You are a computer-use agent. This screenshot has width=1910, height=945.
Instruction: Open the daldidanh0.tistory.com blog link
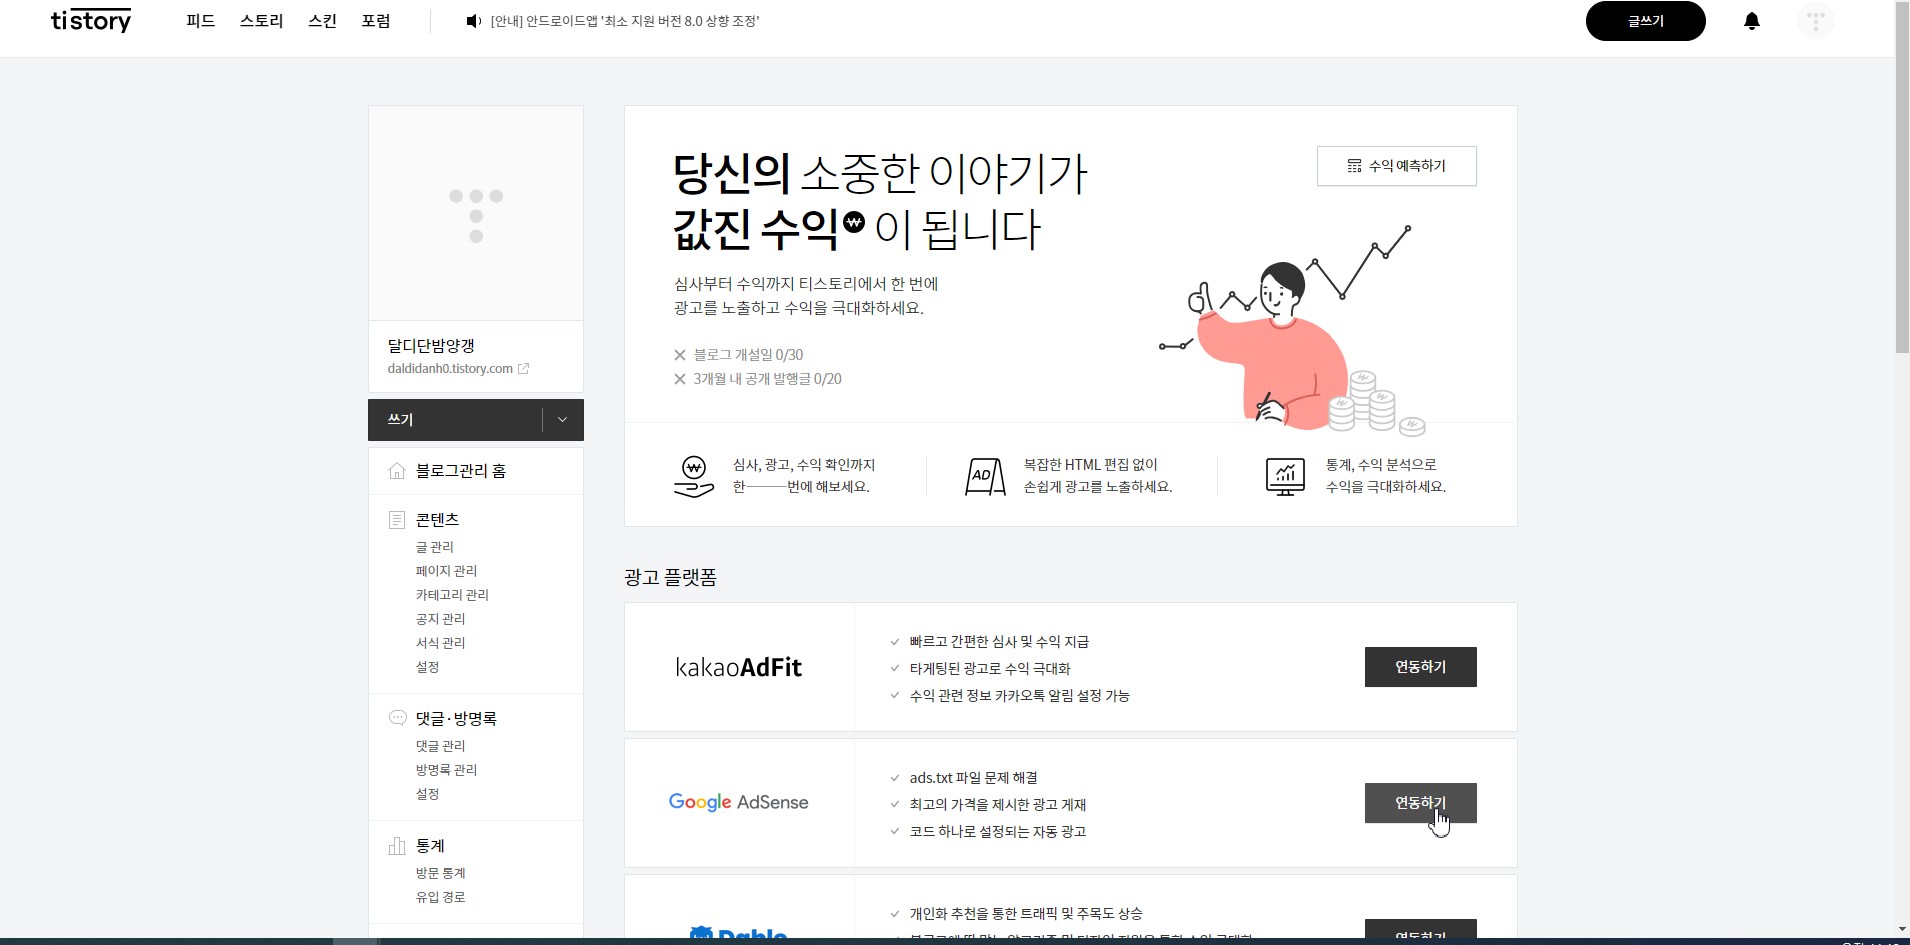tap(450, 369)
